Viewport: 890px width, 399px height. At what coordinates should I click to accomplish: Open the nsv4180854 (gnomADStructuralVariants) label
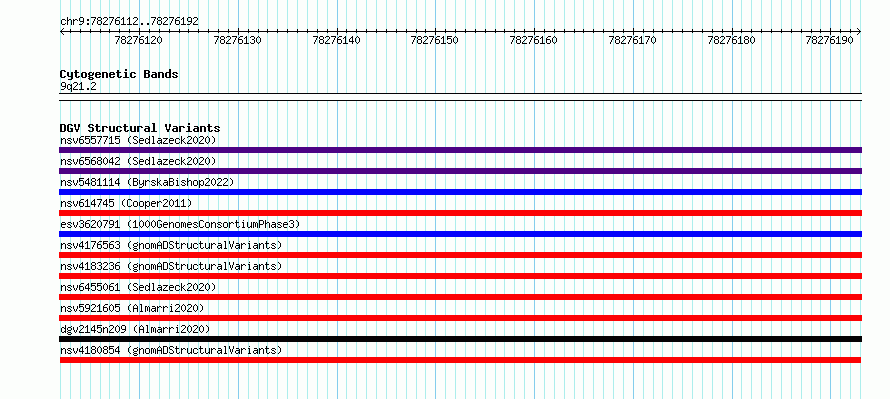pos(171,350)
